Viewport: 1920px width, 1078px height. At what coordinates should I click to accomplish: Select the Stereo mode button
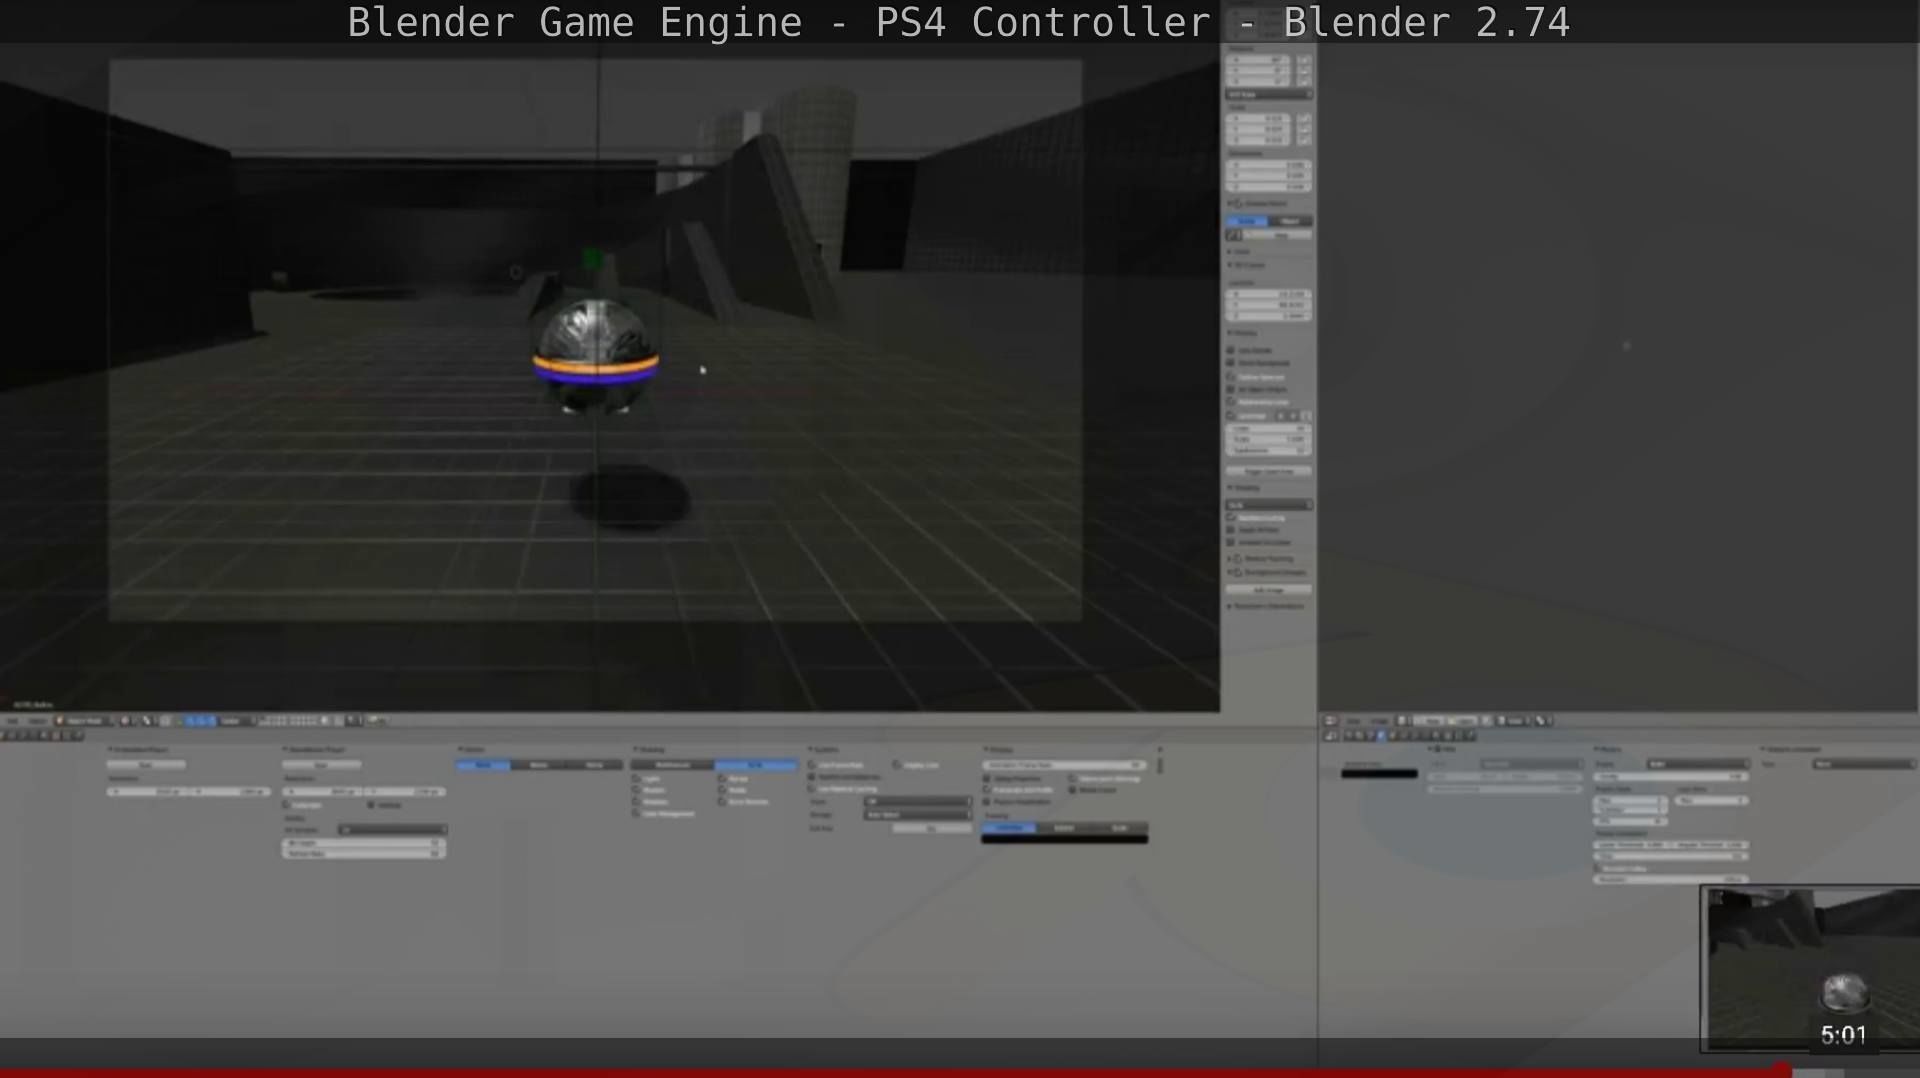point(539,765)
